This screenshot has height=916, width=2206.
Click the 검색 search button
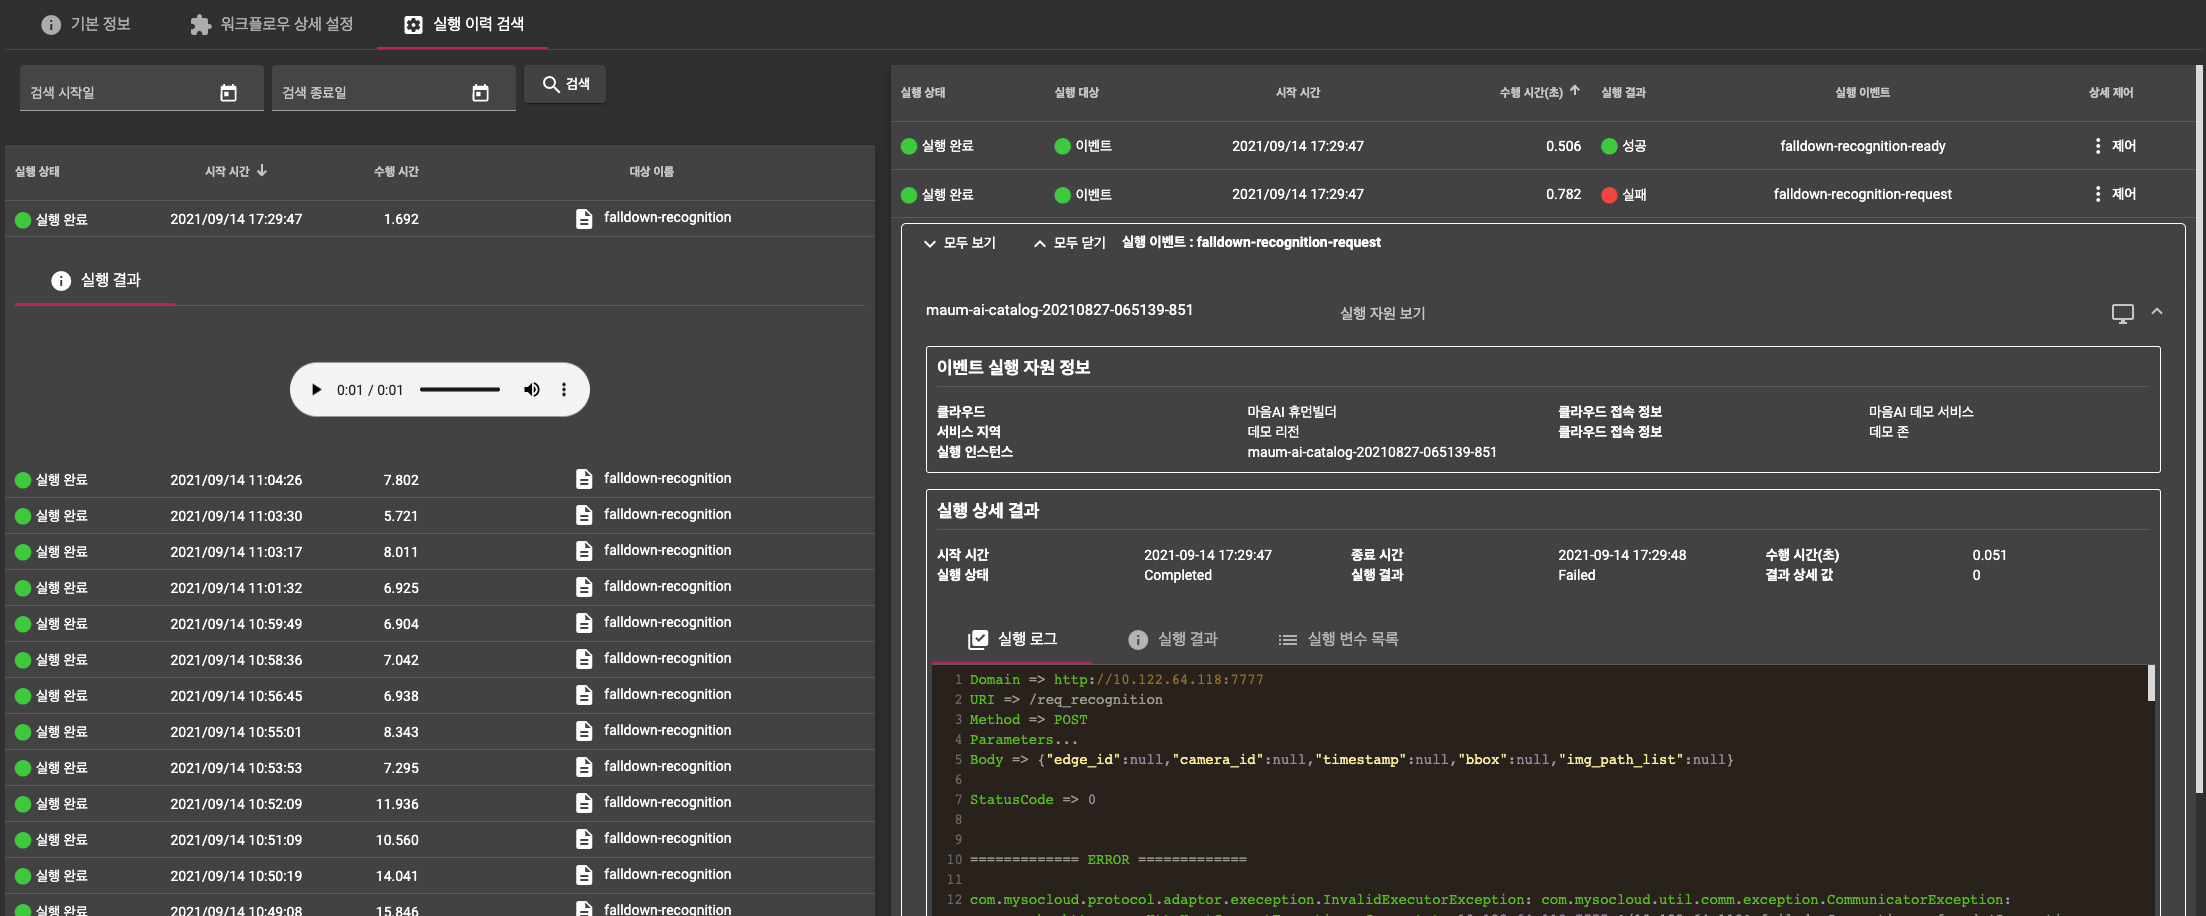(565, 84)
